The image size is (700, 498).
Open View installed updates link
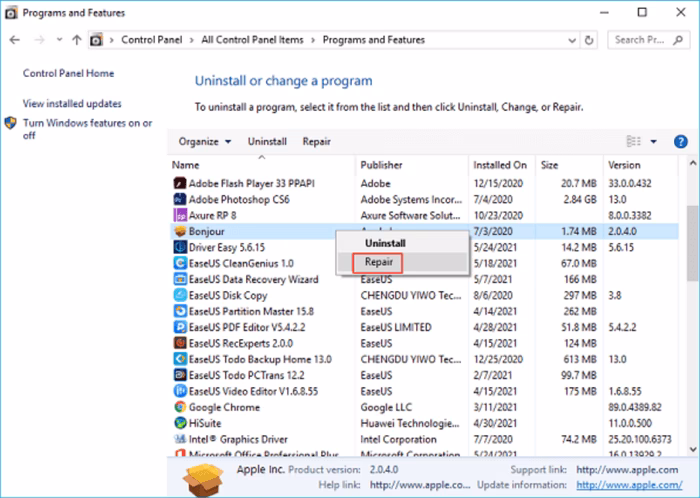[72, 104]
